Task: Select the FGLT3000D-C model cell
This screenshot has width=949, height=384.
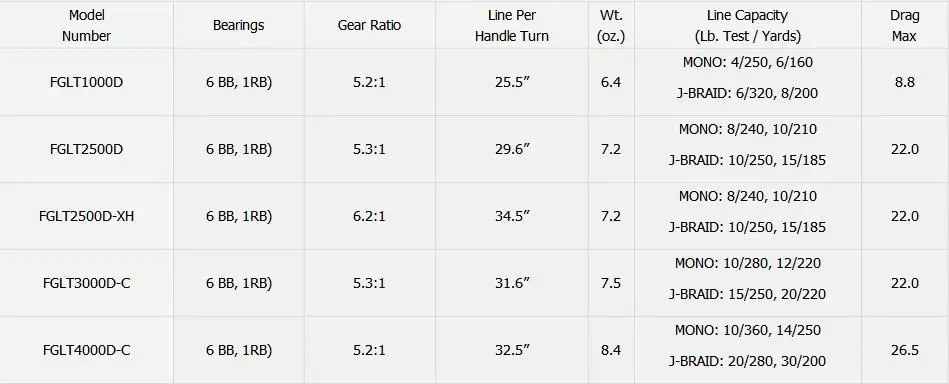Action: coord(87,283)
